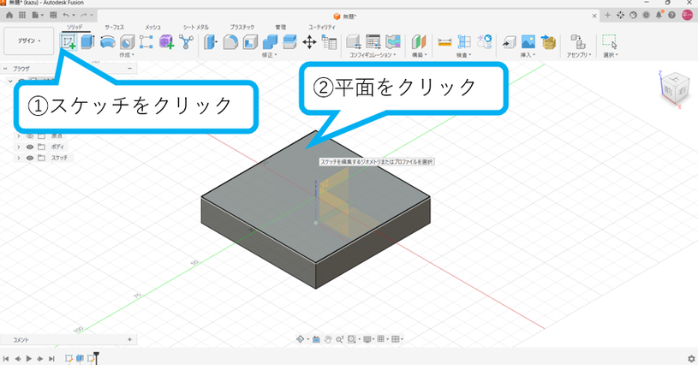Select the Hole tool
This screenshot has height=365, width=698.
click(x=127, y=42)
